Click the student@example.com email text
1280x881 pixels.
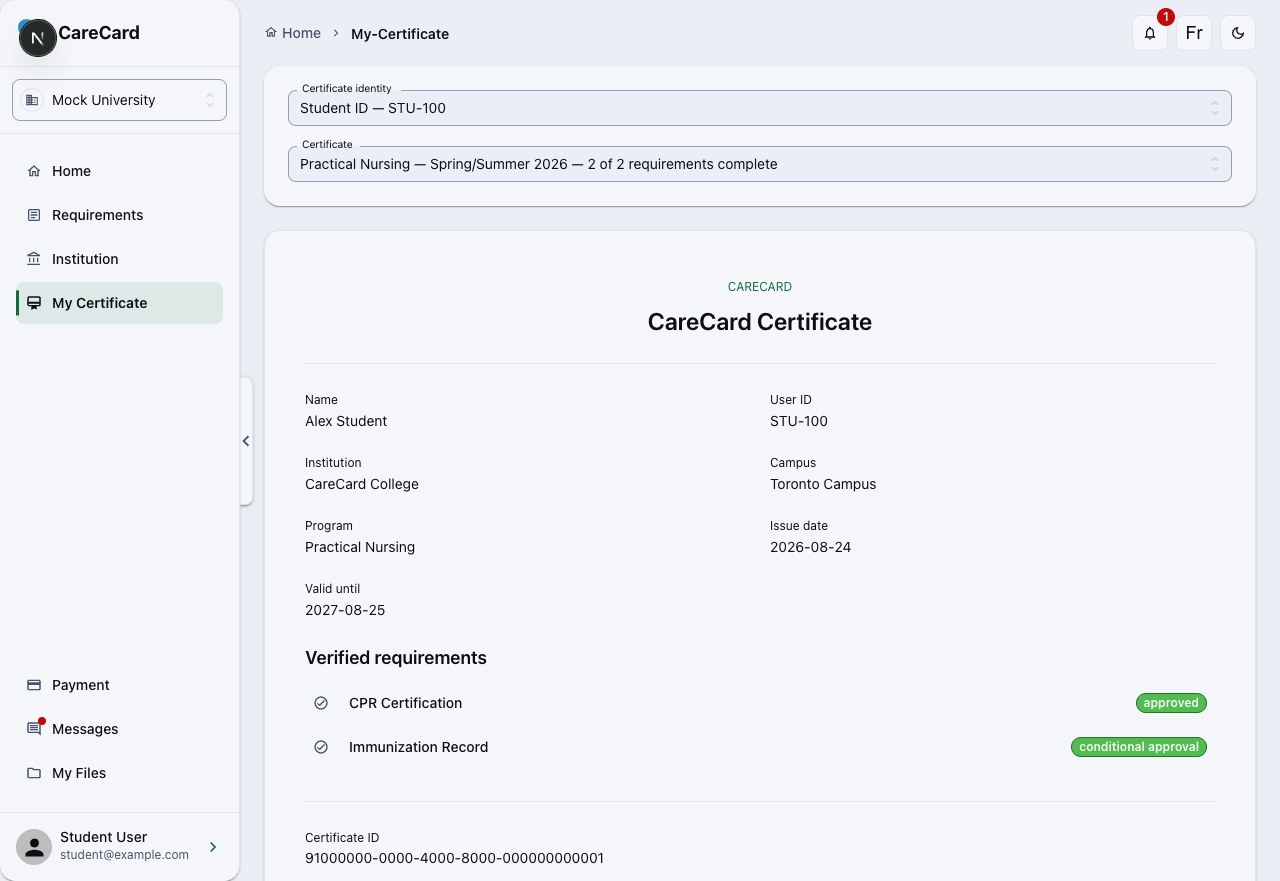point(124,855)
